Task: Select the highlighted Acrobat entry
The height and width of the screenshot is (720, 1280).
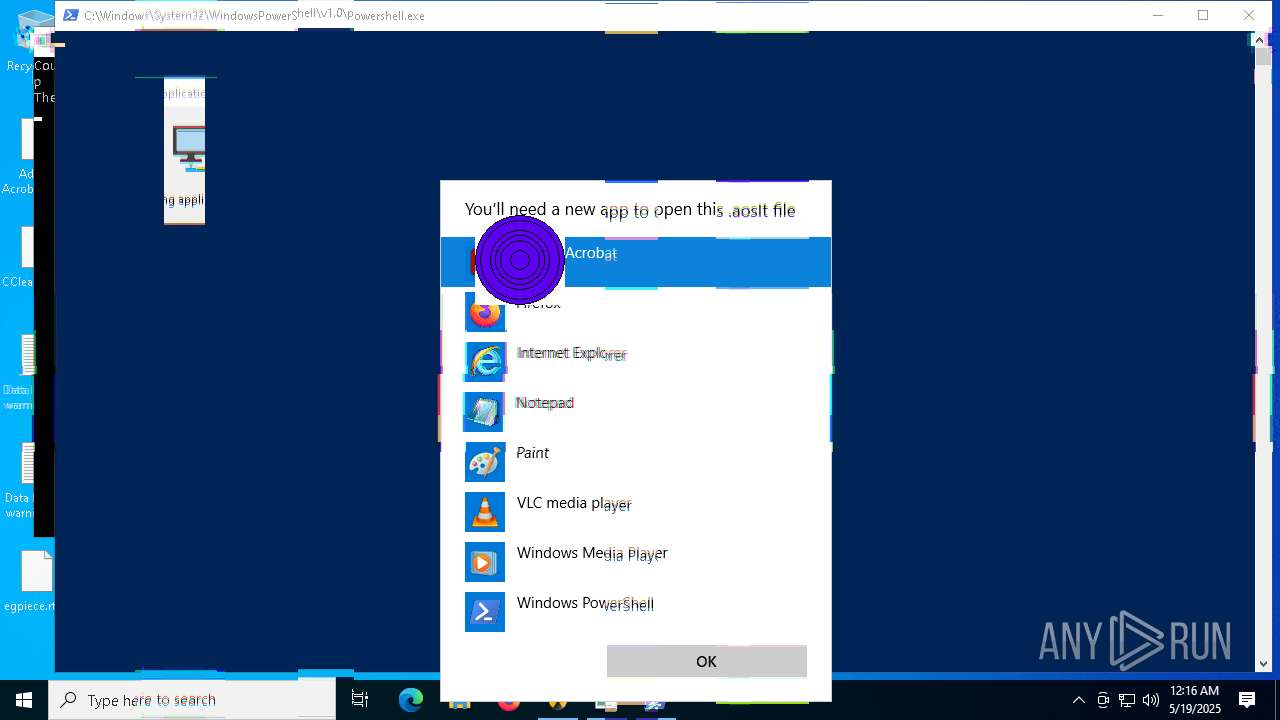Action: point(636,262)
